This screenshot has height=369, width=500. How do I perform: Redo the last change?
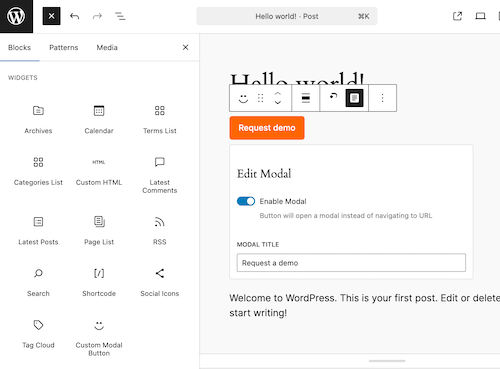97,16
